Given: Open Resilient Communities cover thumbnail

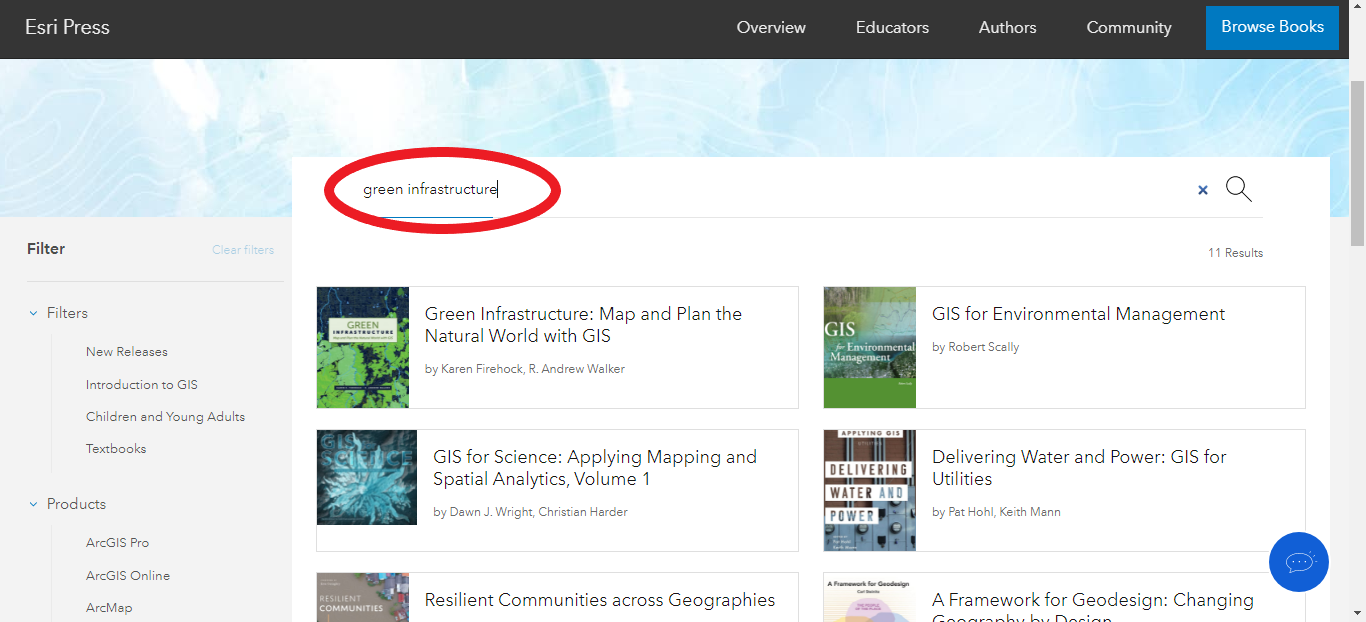Looking at the screenshot, I should tap(363, 597).
